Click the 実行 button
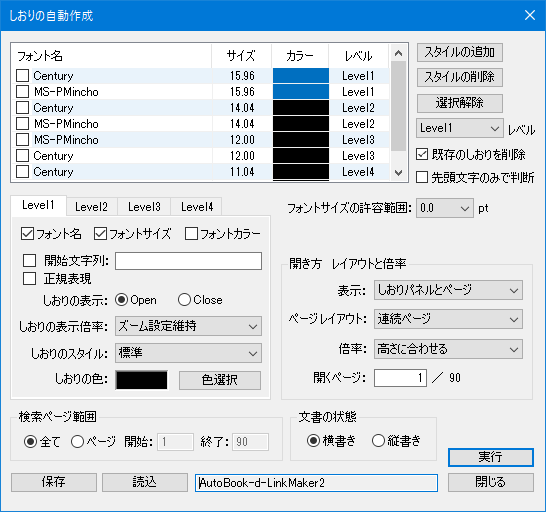The height and width of the screenshot is (512, 546). click(491, 457)
